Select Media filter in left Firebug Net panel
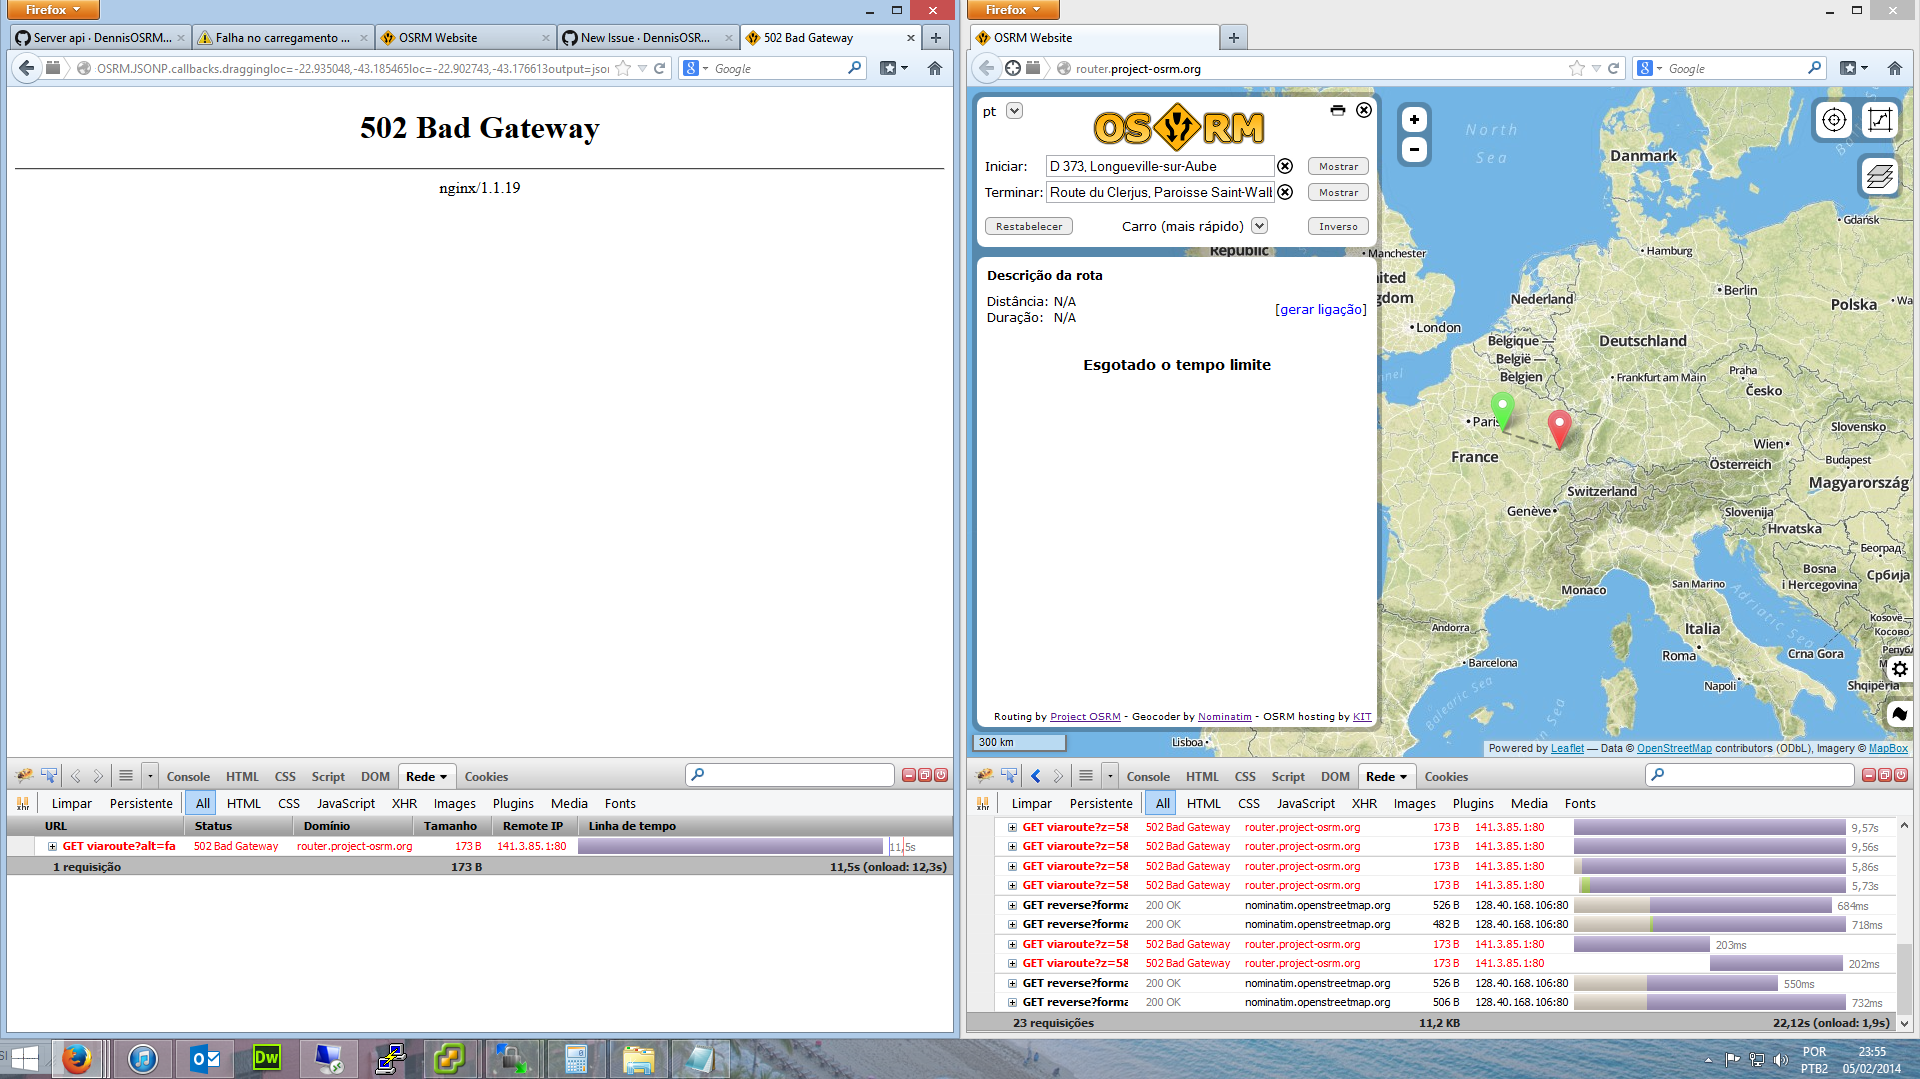Viewport: 1920px width, 1079px height. 569,803
